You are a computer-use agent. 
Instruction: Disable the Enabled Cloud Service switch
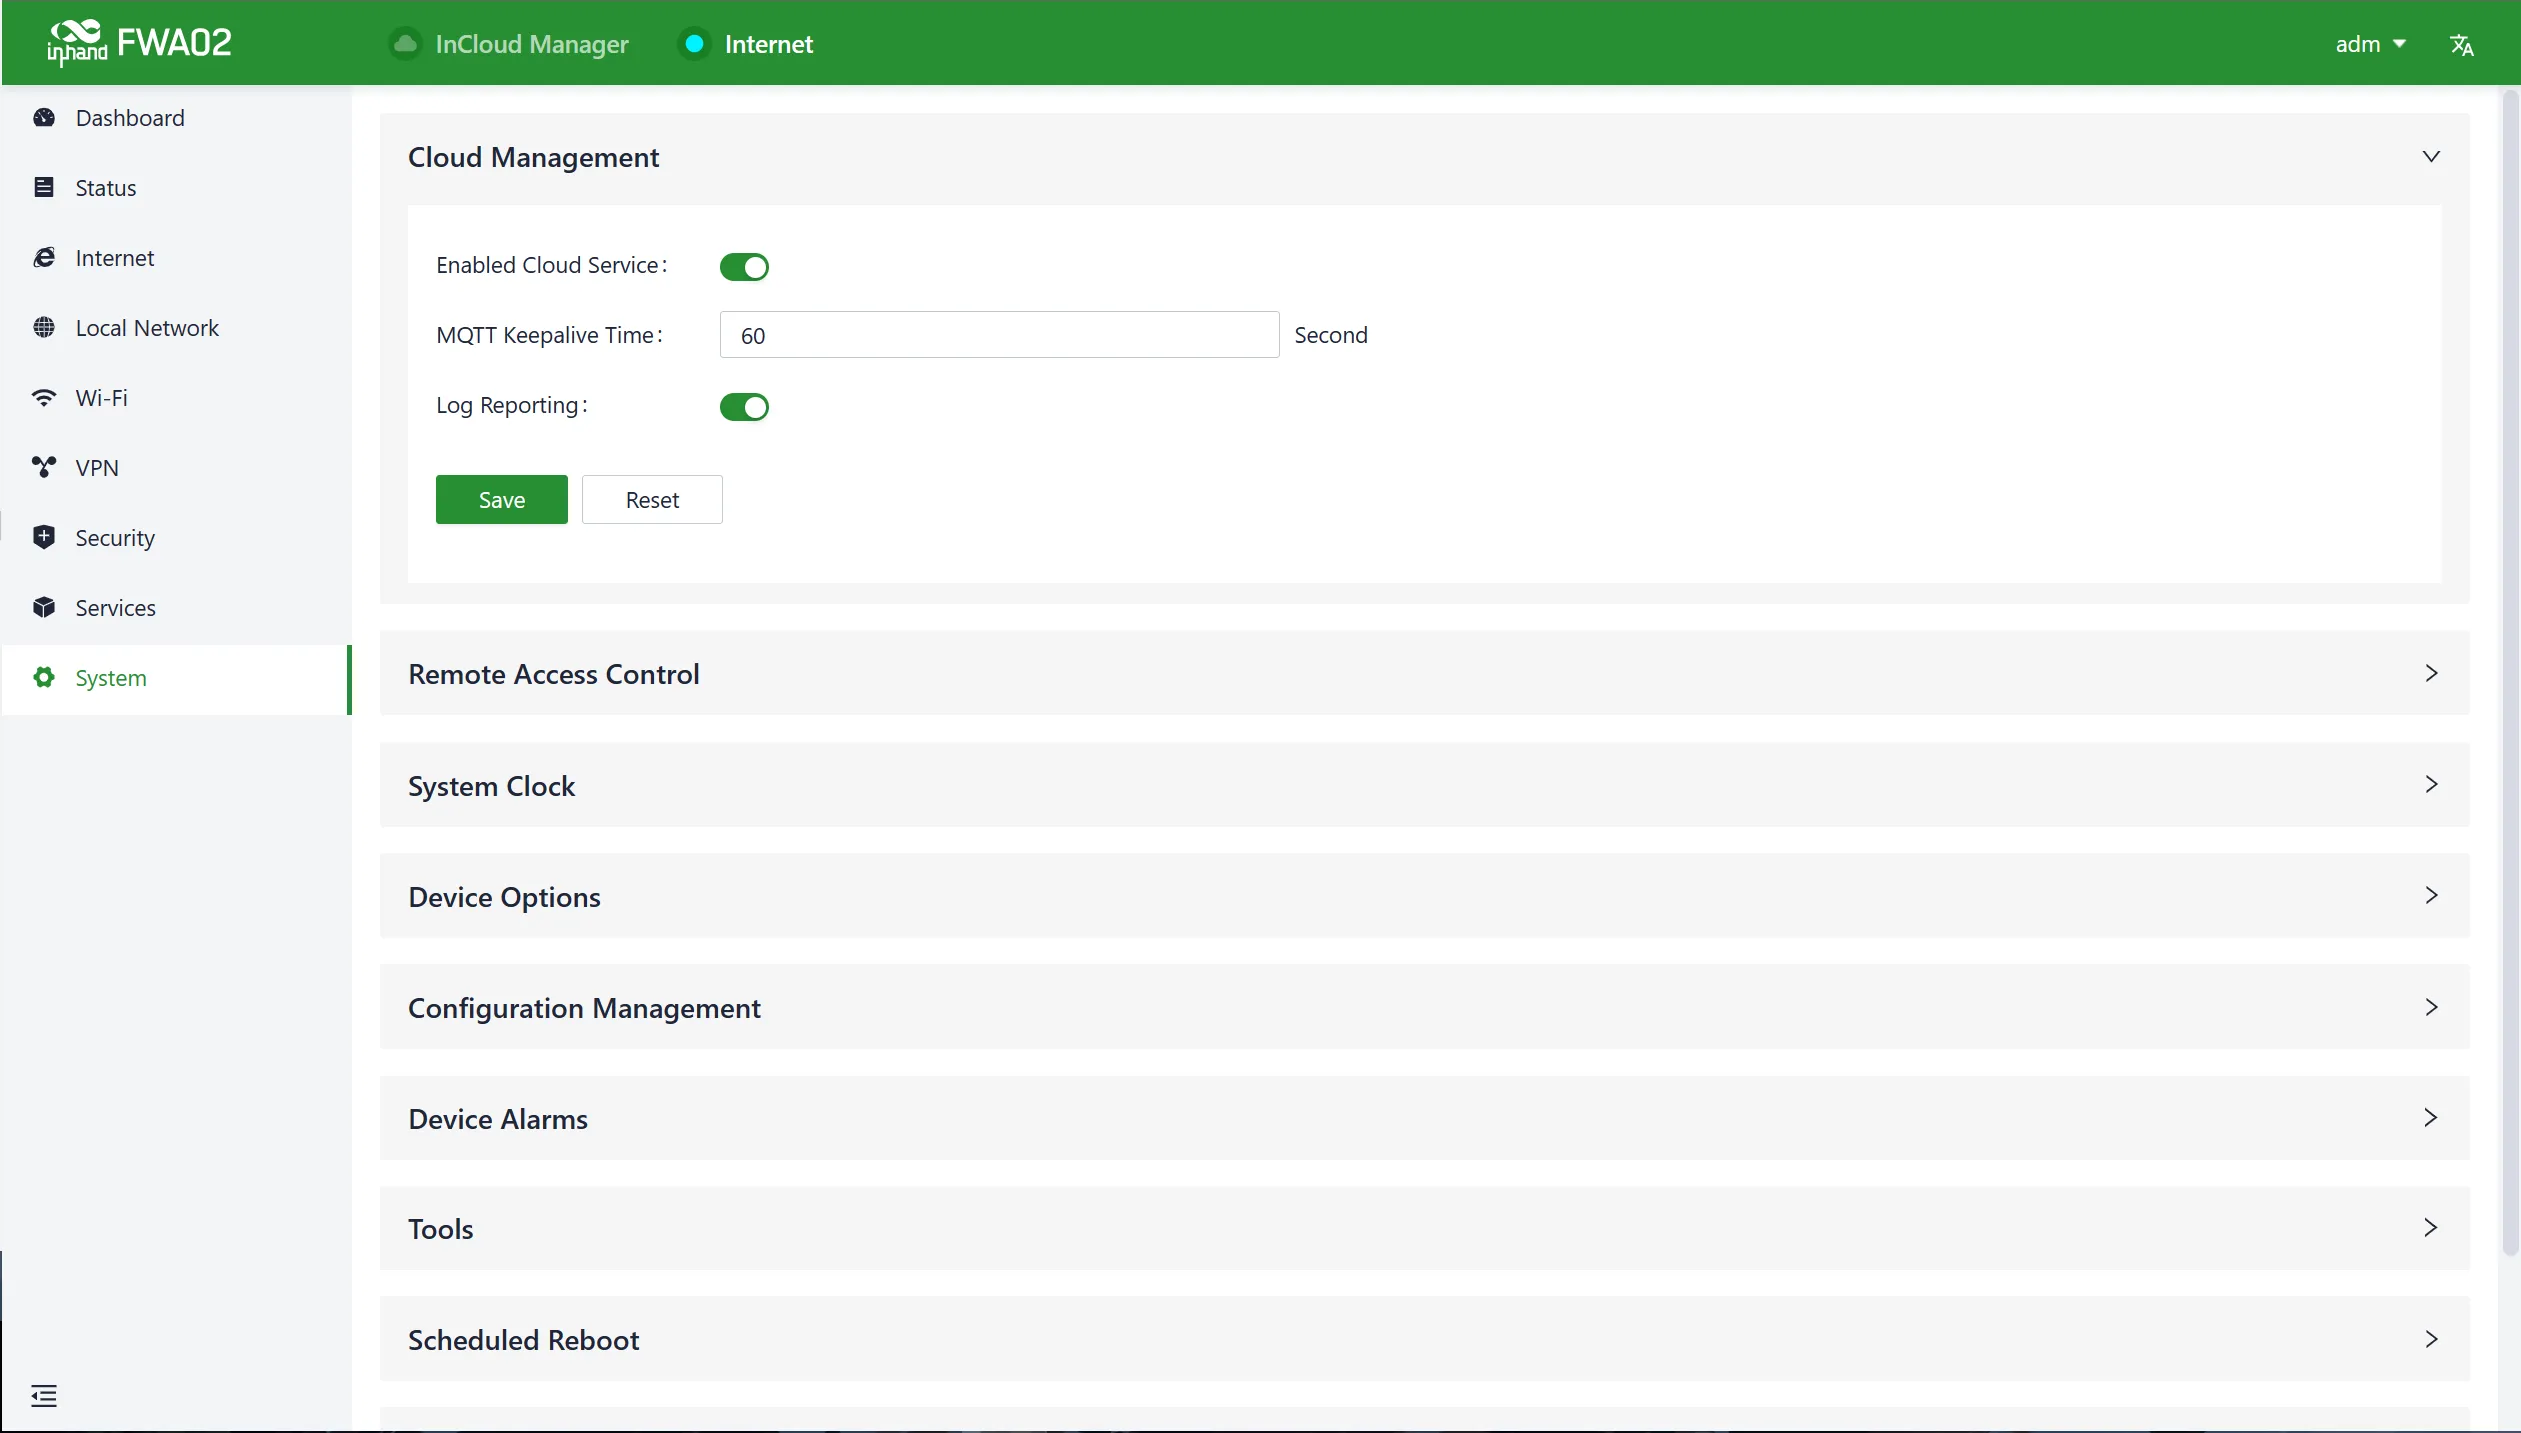pyautogui.click(x=744, y=267)
